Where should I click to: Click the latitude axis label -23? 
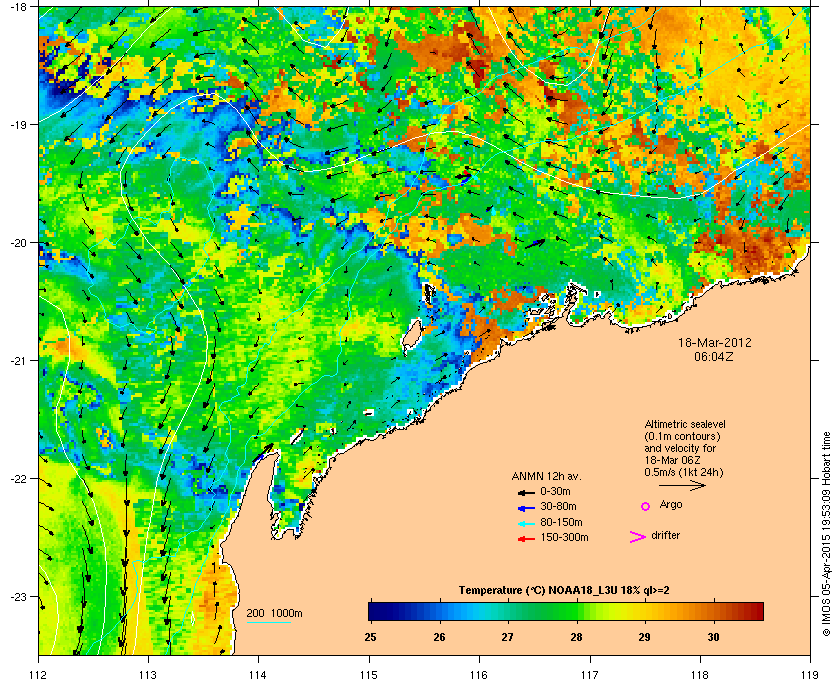[18, 596]
